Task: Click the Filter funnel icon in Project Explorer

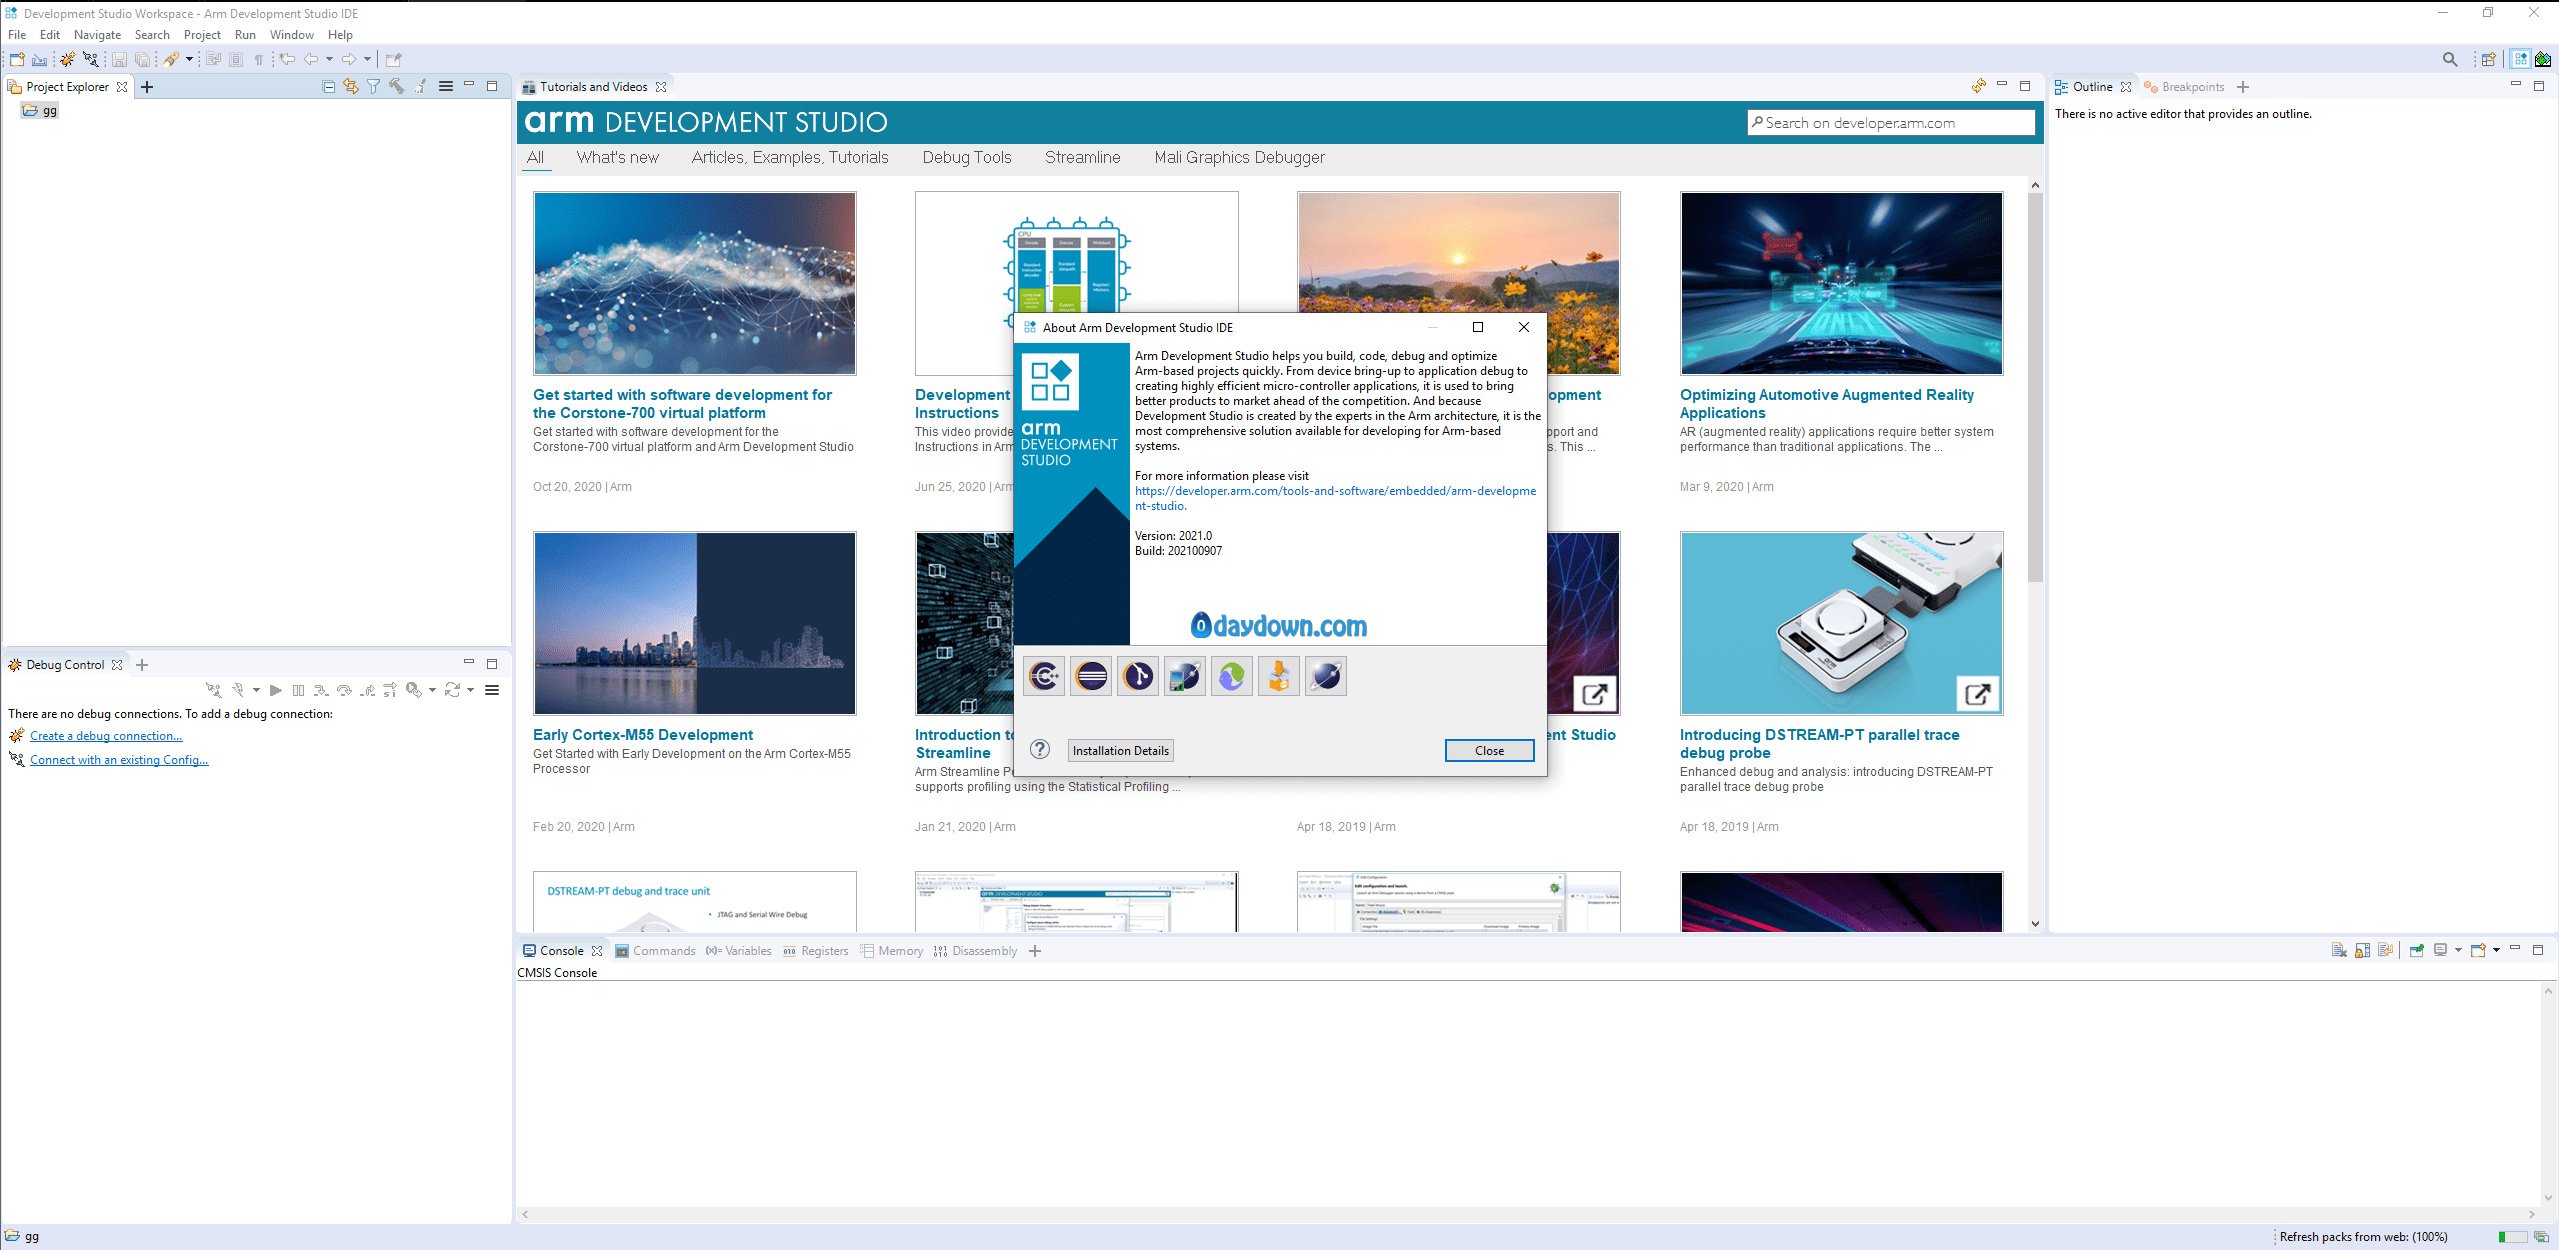Action: tap(373, 87)
